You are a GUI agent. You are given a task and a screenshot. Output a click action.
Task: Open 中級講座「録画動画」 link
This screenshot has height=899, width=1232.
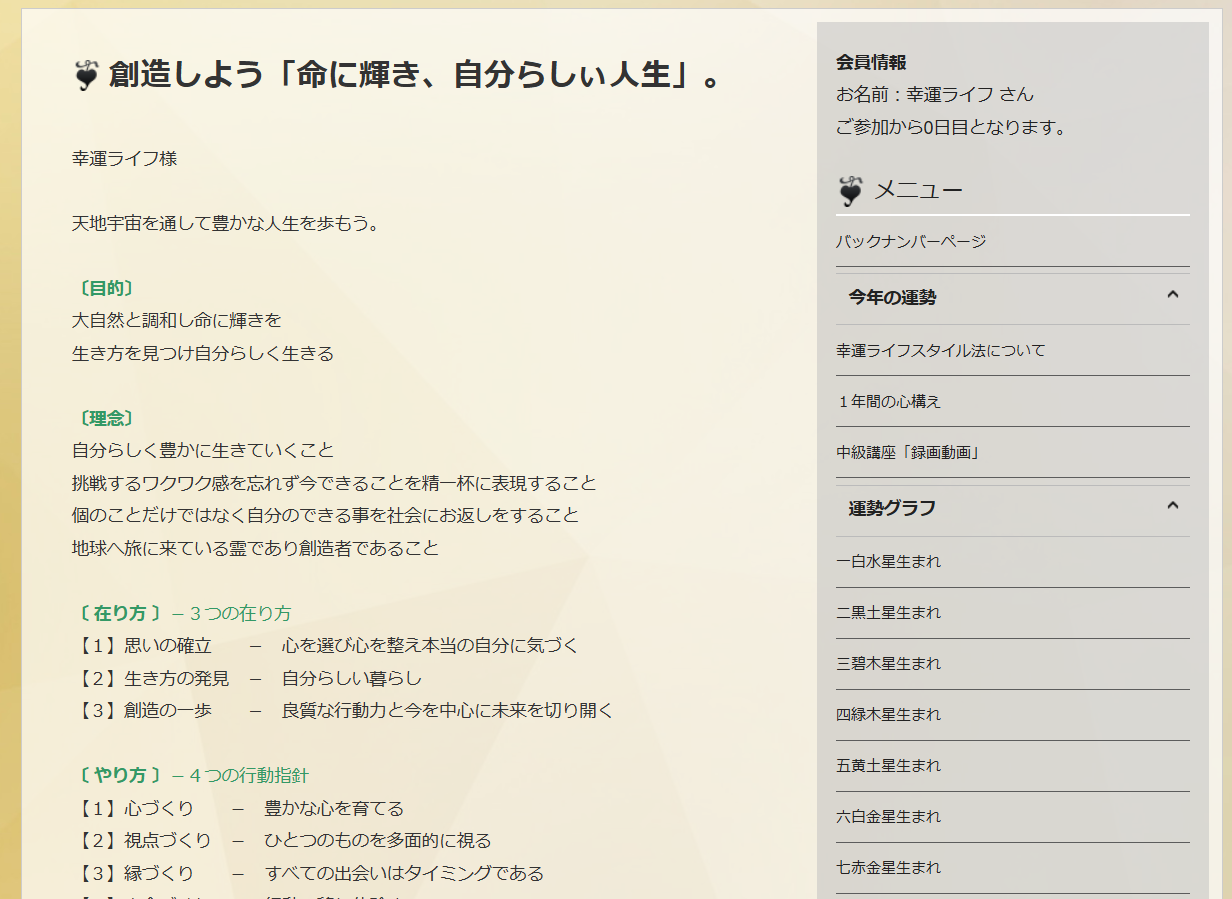click(x=908, y=453)
